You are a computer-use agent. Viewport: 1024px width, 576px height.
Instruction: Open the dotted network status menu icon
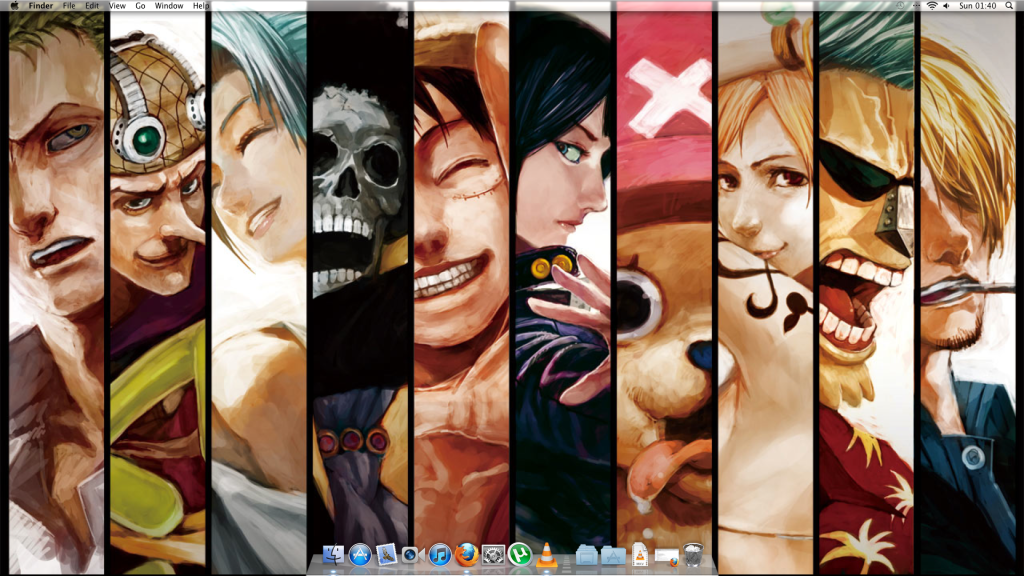pos(916,6)
